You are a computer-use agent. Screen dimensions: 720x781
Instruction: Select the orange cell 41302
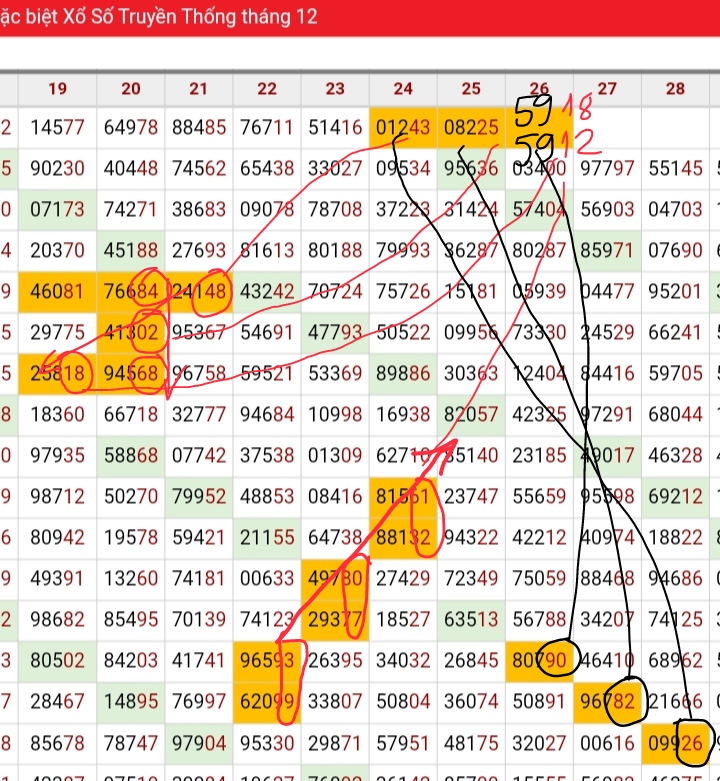[x=131, y=332]
